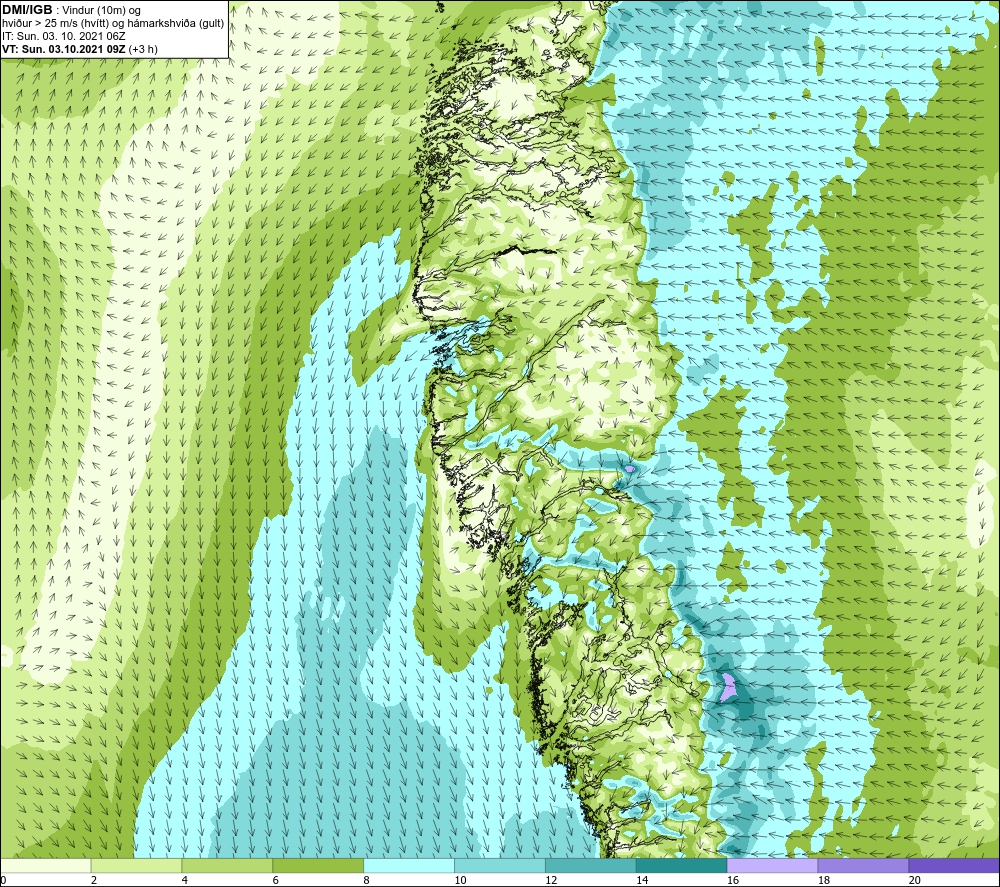Click the scale label "12"
This screenshot has height=887, width=1000.
tap(551, 880)
